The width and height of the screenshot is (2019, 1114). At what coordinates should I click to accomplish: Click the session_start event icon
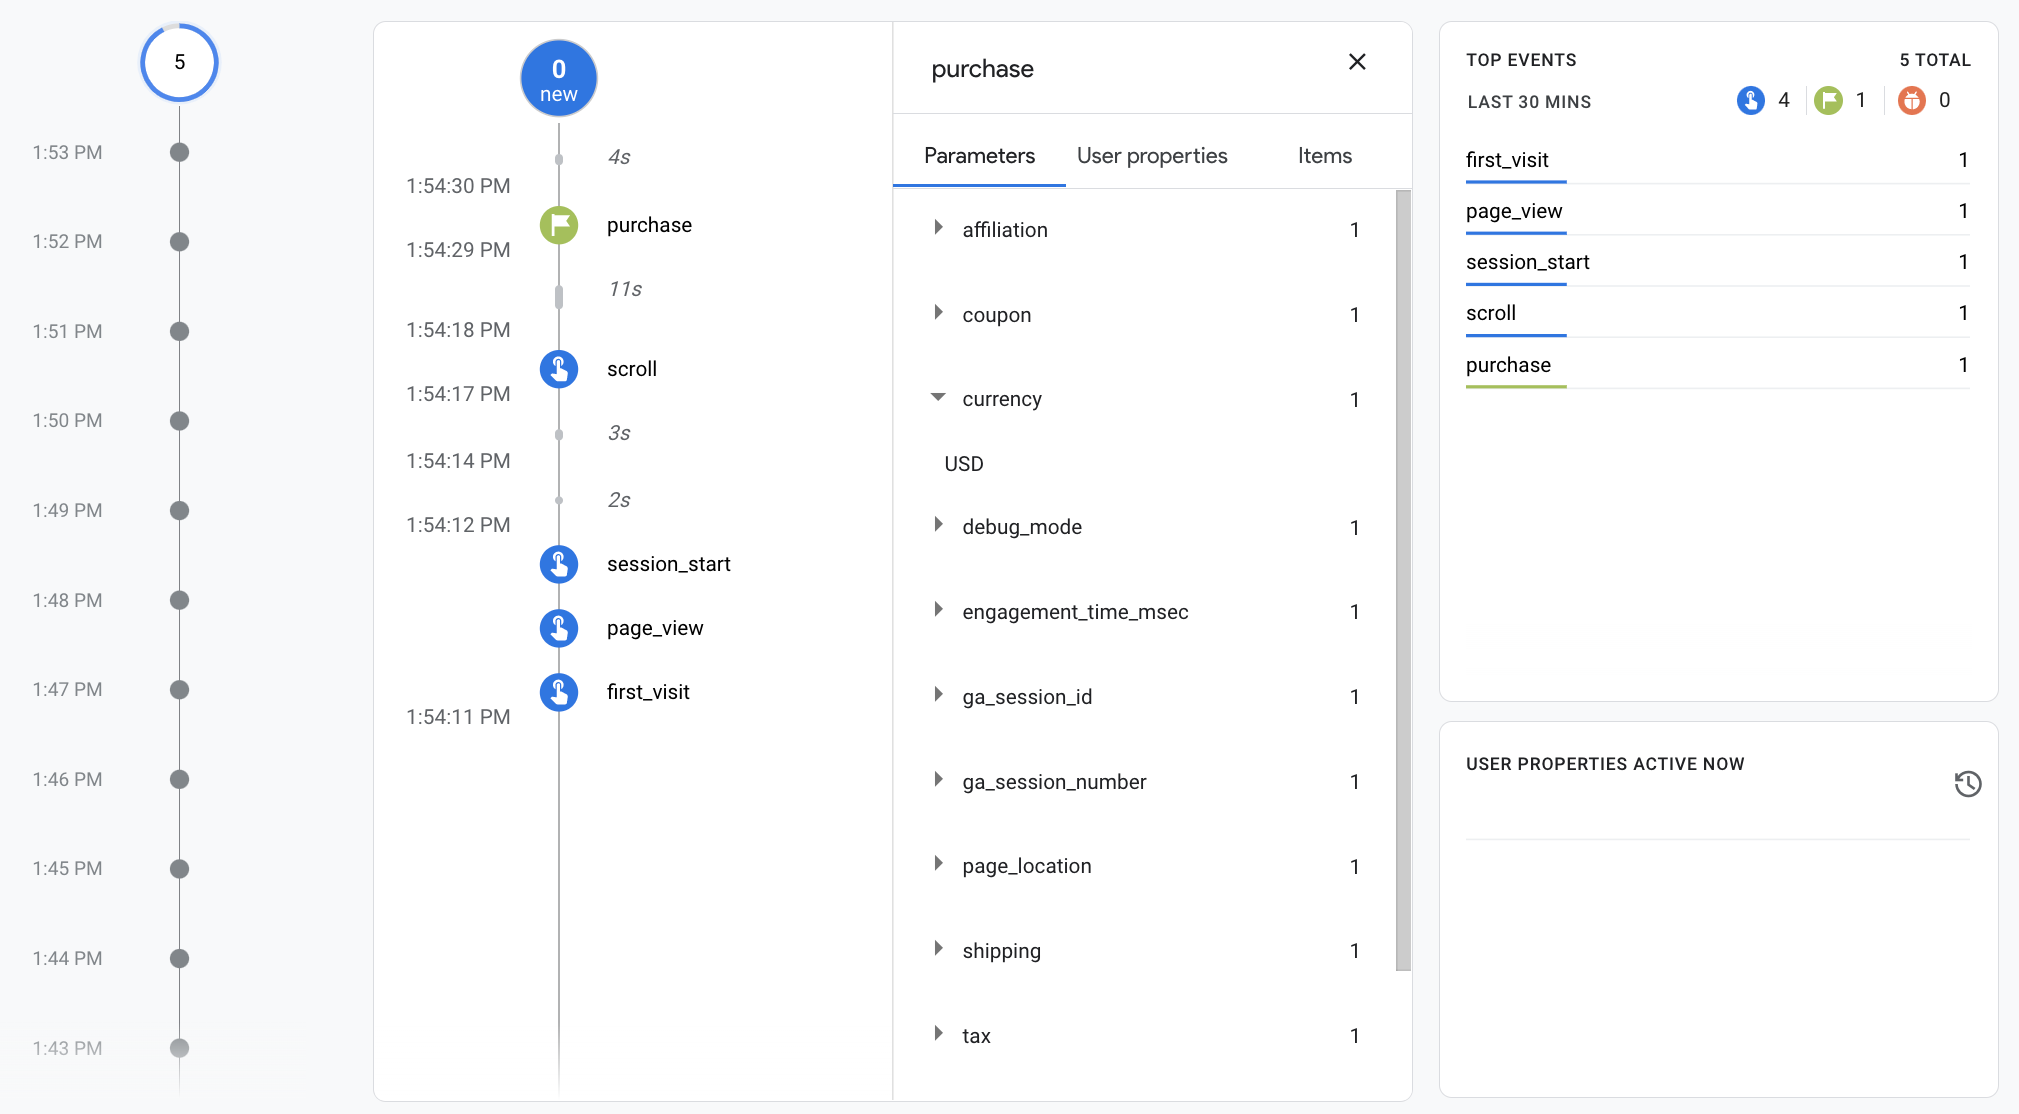[561, 564]
